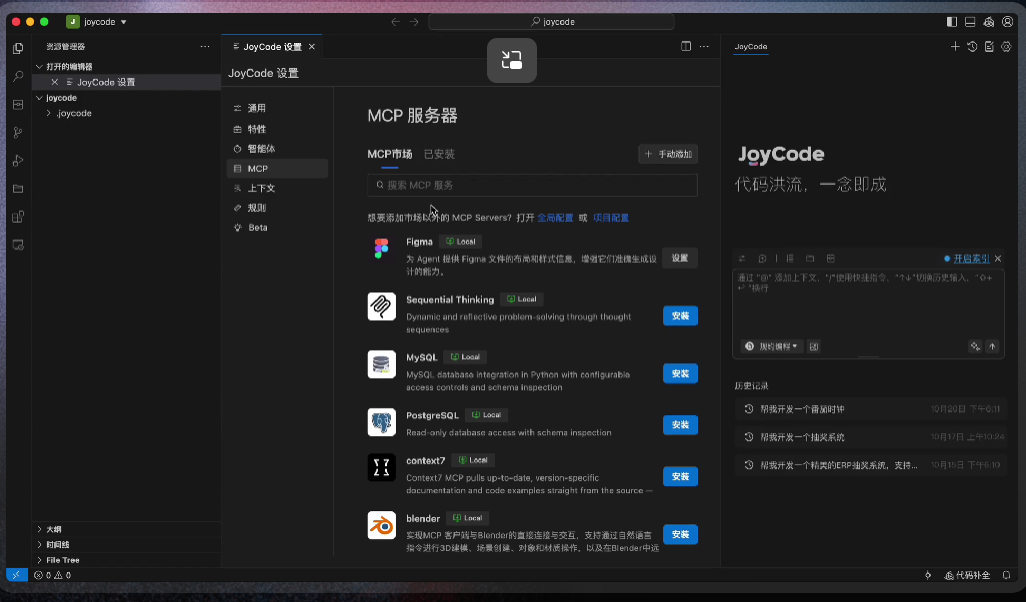
Task: Expand the 大纲 outline section
Action: click(39, 529)
